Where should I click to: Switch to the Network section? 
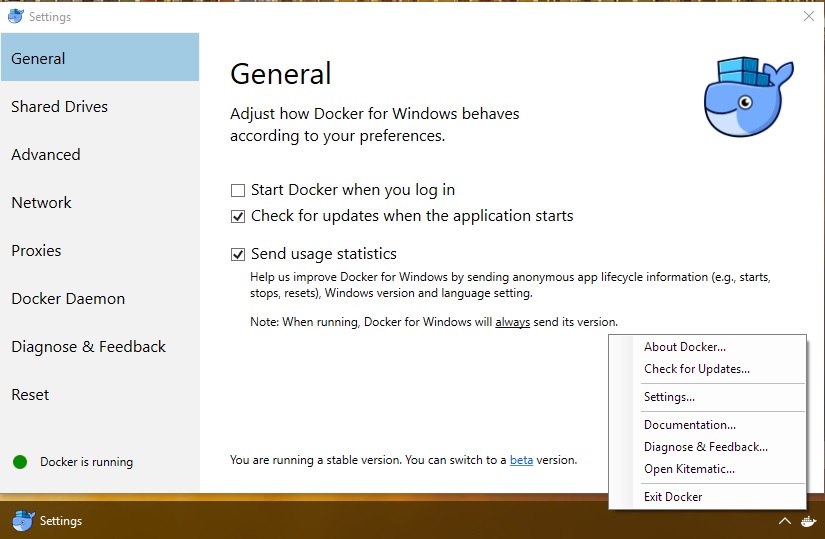[100, 202]
